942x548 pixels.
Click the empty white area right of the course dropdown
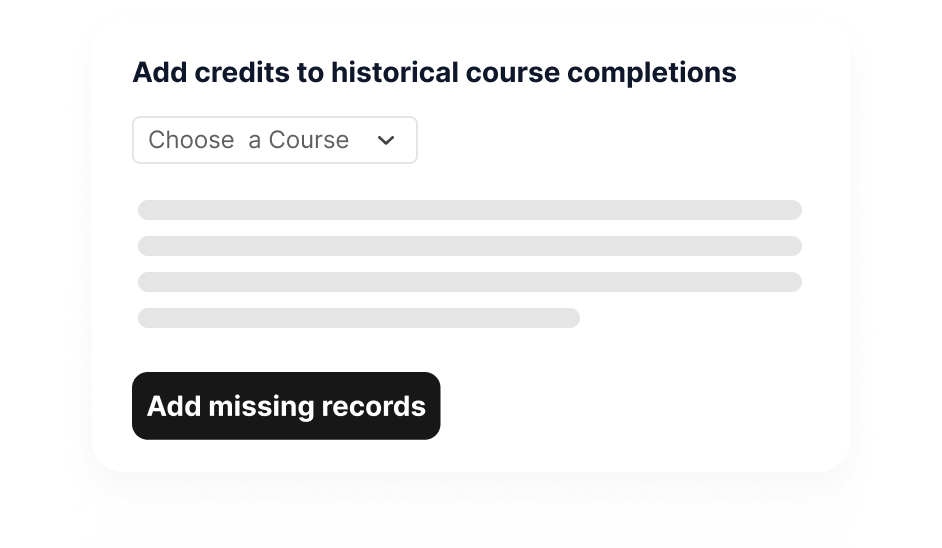coord(620,140)
